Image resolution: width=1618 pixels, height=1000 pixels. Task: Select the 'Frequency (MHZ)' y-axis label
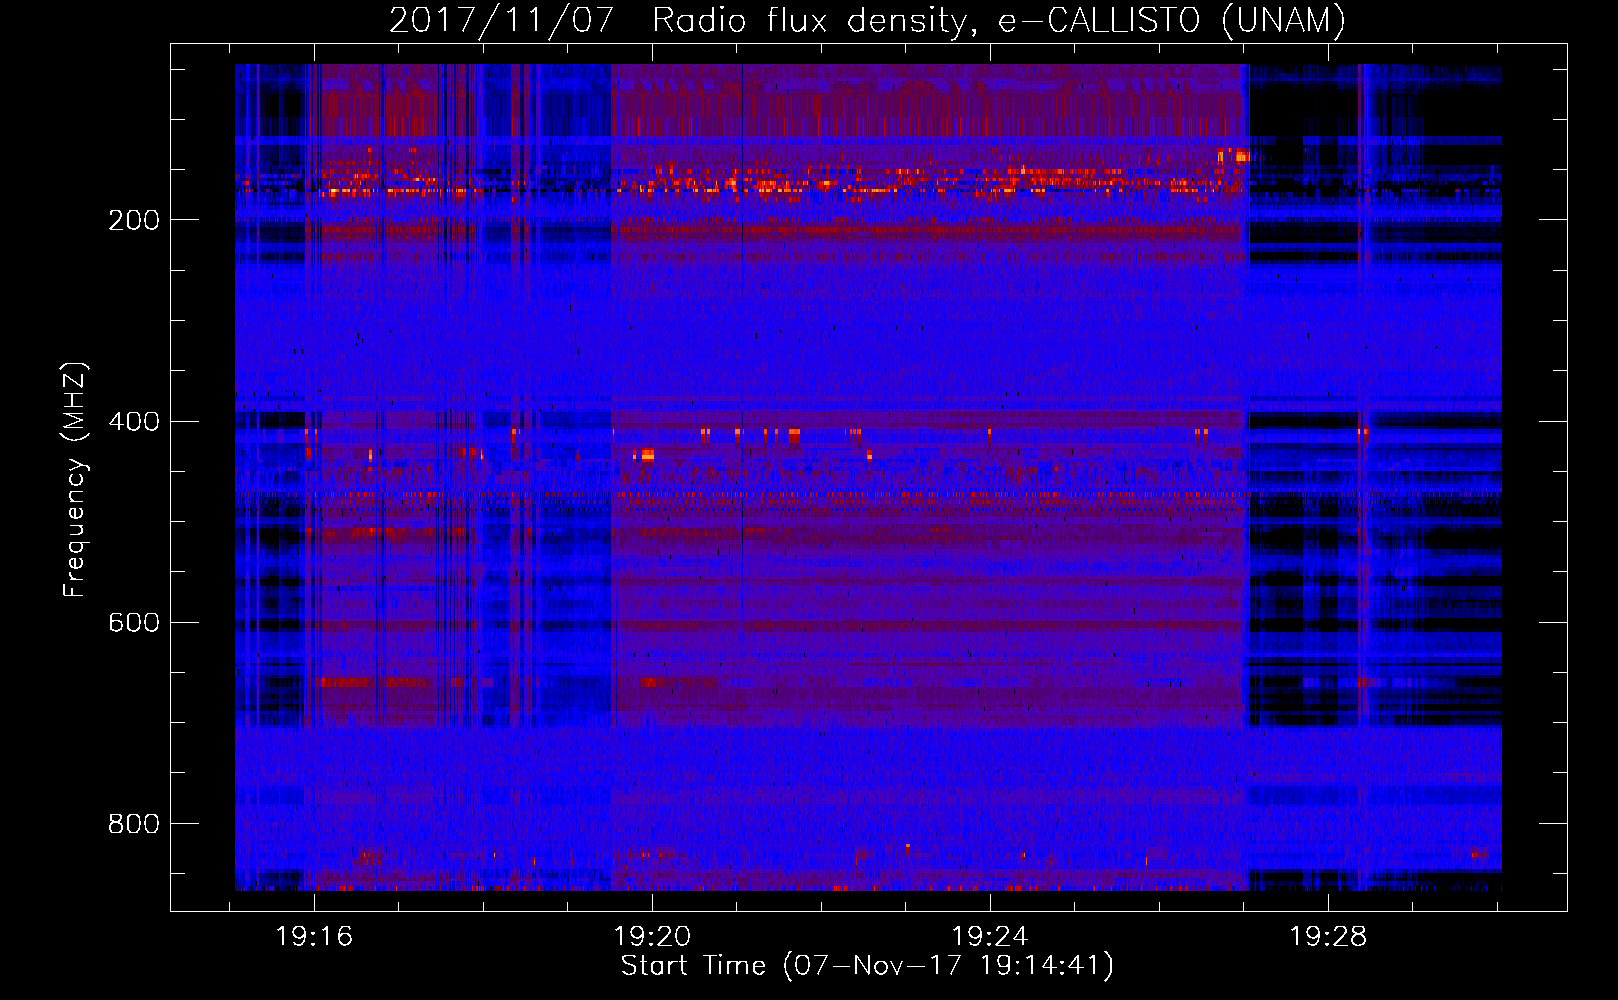point(75,480)
